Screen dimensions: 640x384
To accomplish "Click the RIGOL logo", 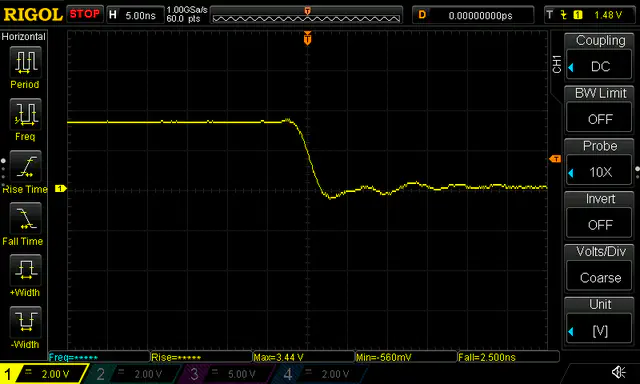I will click(x=33, y=15).
